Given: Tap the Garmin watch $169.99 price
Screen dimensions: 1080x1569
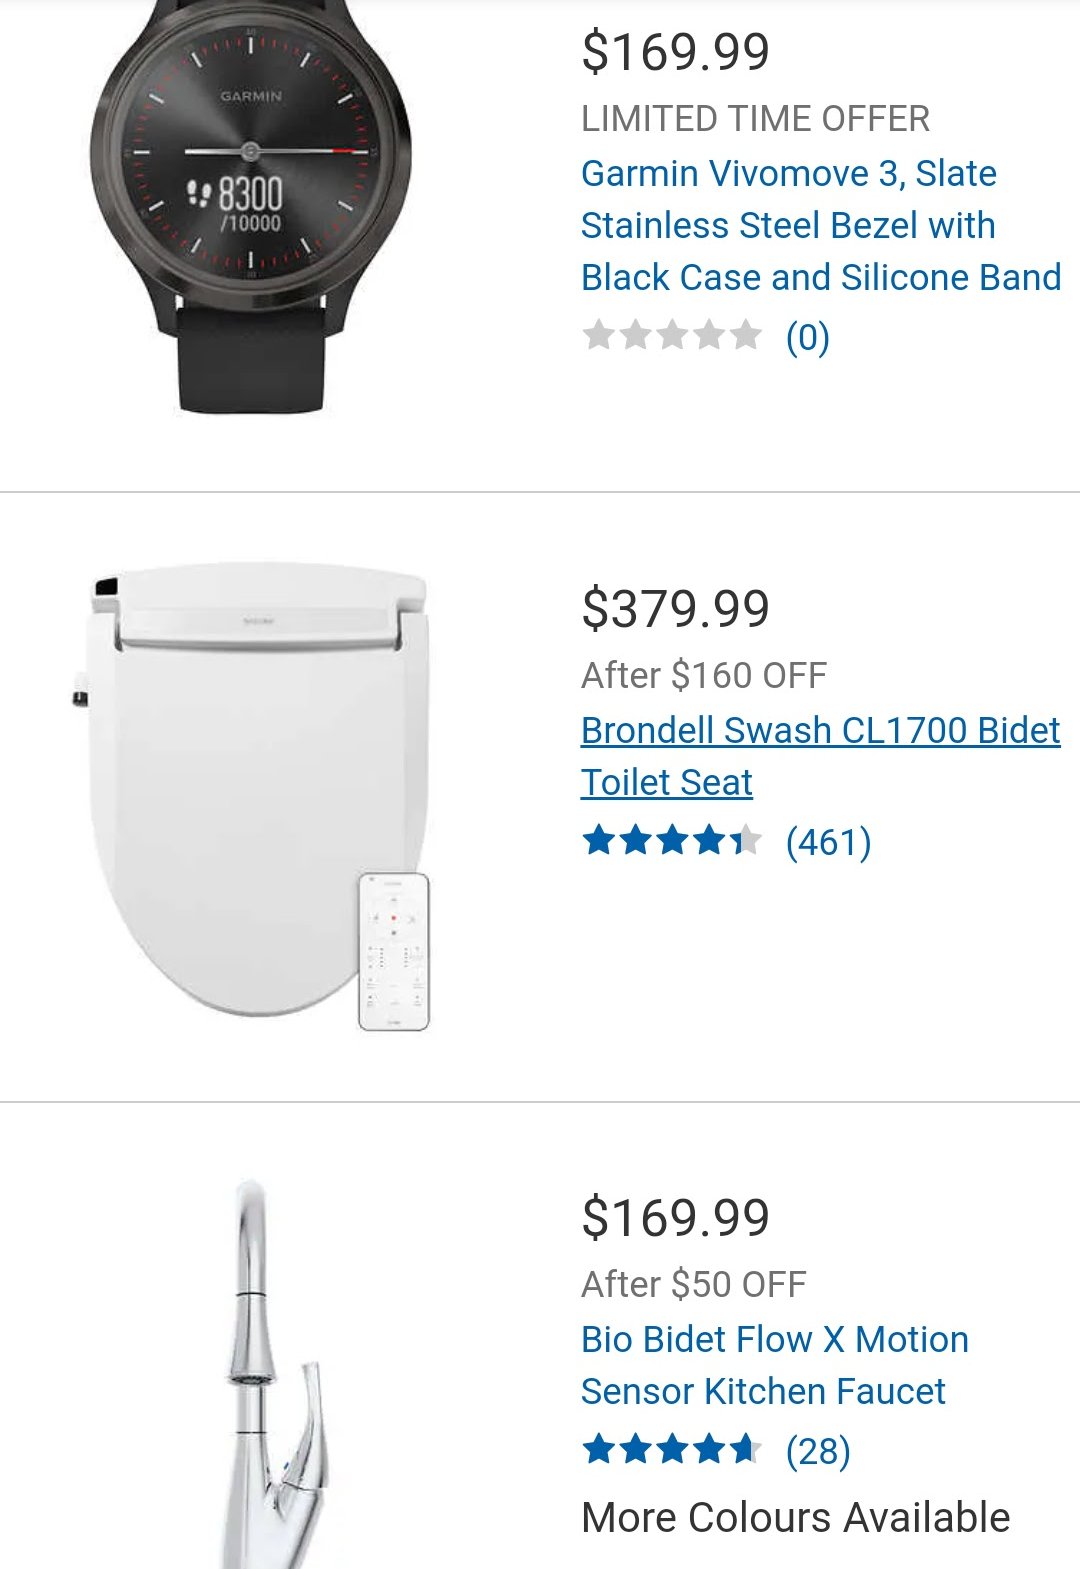Looking at the screenshot, I should 676,52.
